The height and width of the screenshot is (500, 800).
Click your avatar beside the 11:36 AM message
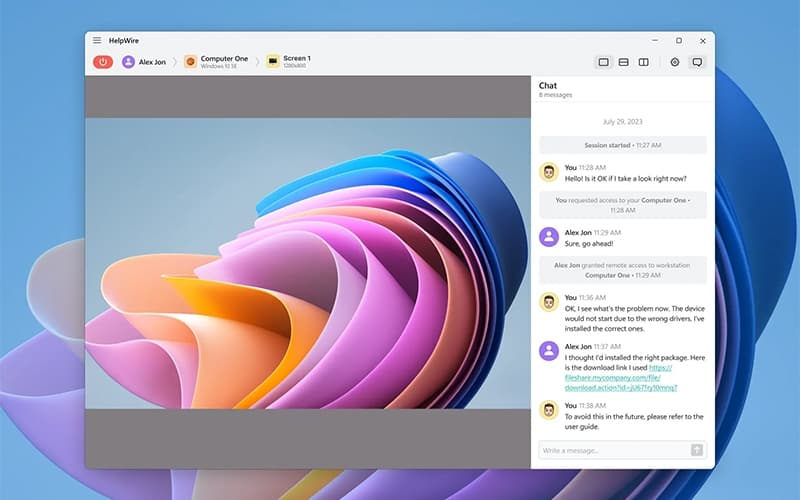tap(549, 302)
